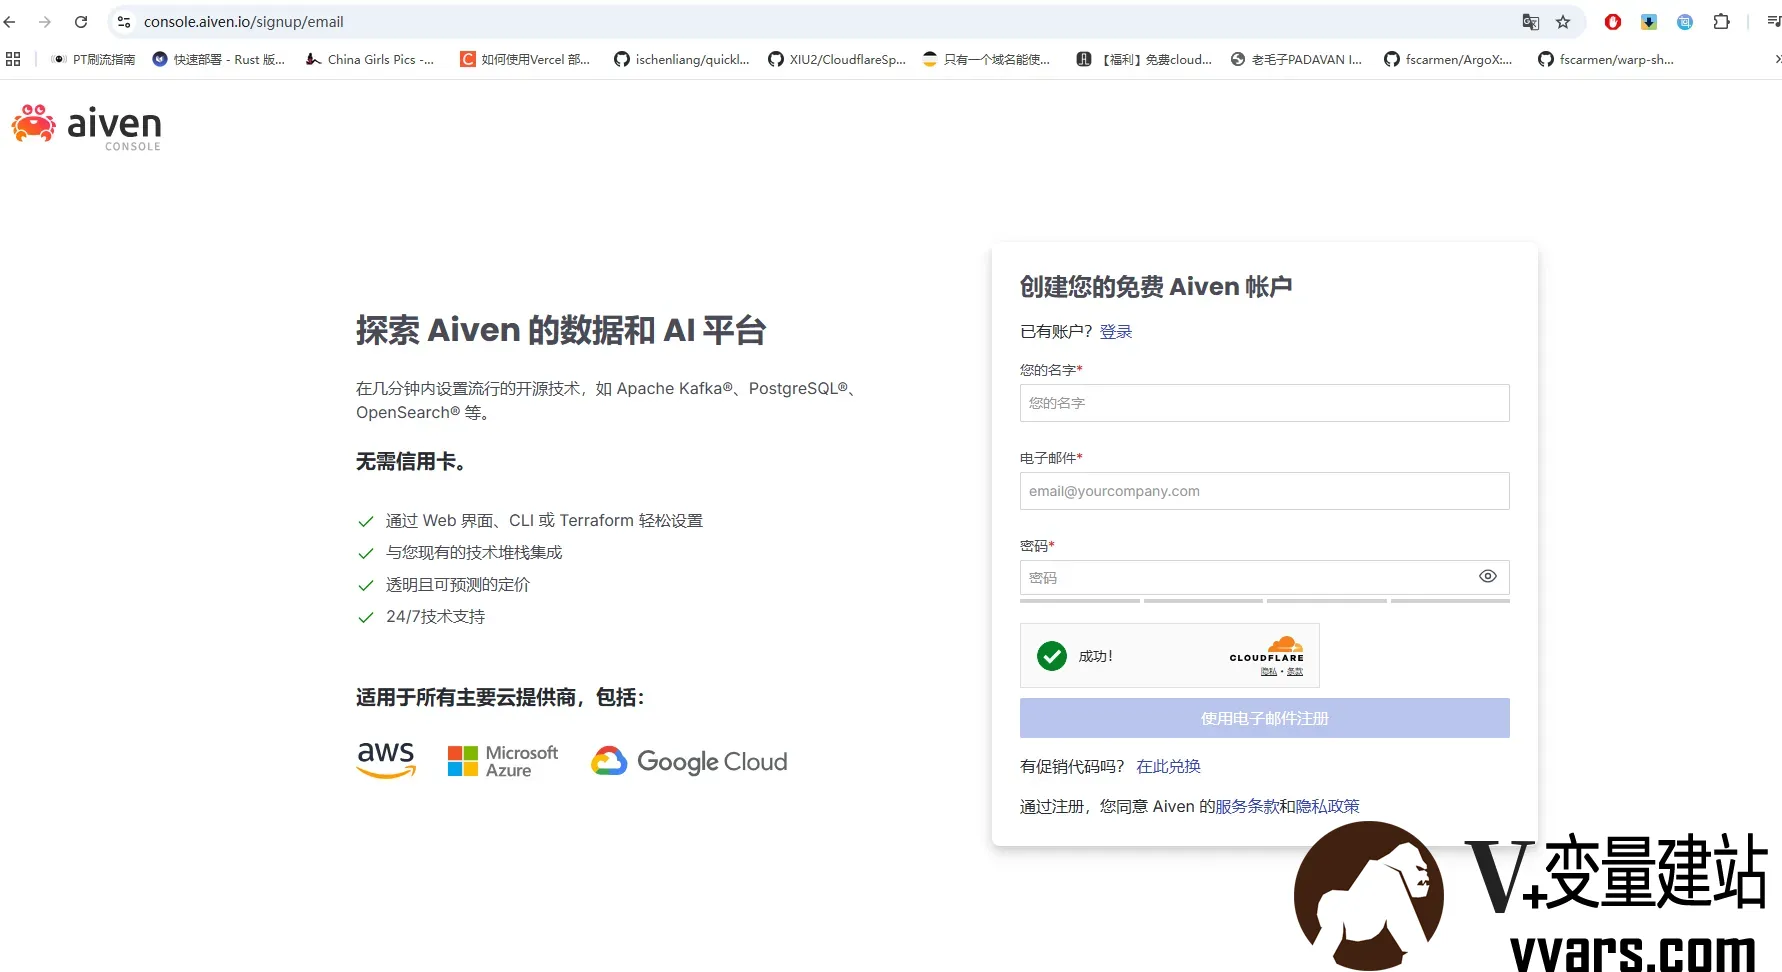Open the 隐私政策 privacy policy link
This screenshot has width=1782, height=972.
[x=1328, y=806]
